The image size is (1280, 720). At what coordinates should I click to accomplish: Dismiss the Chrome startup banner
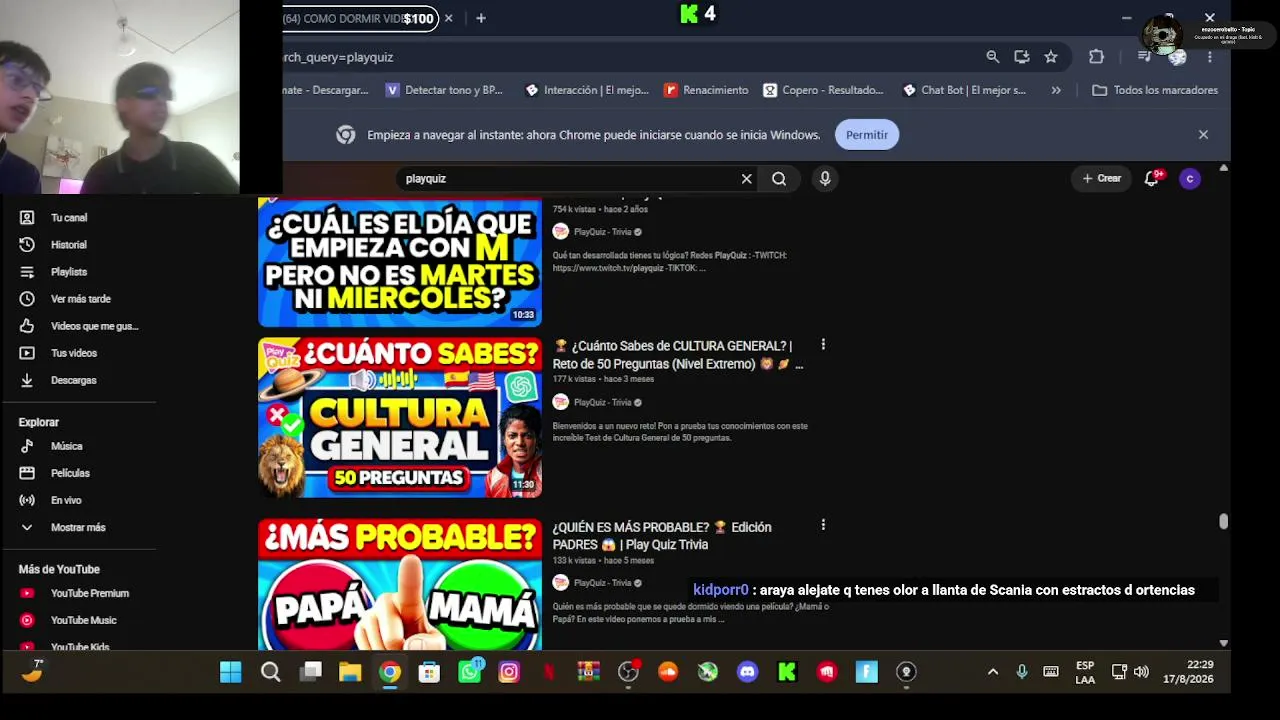click(x=1203, y=134)
